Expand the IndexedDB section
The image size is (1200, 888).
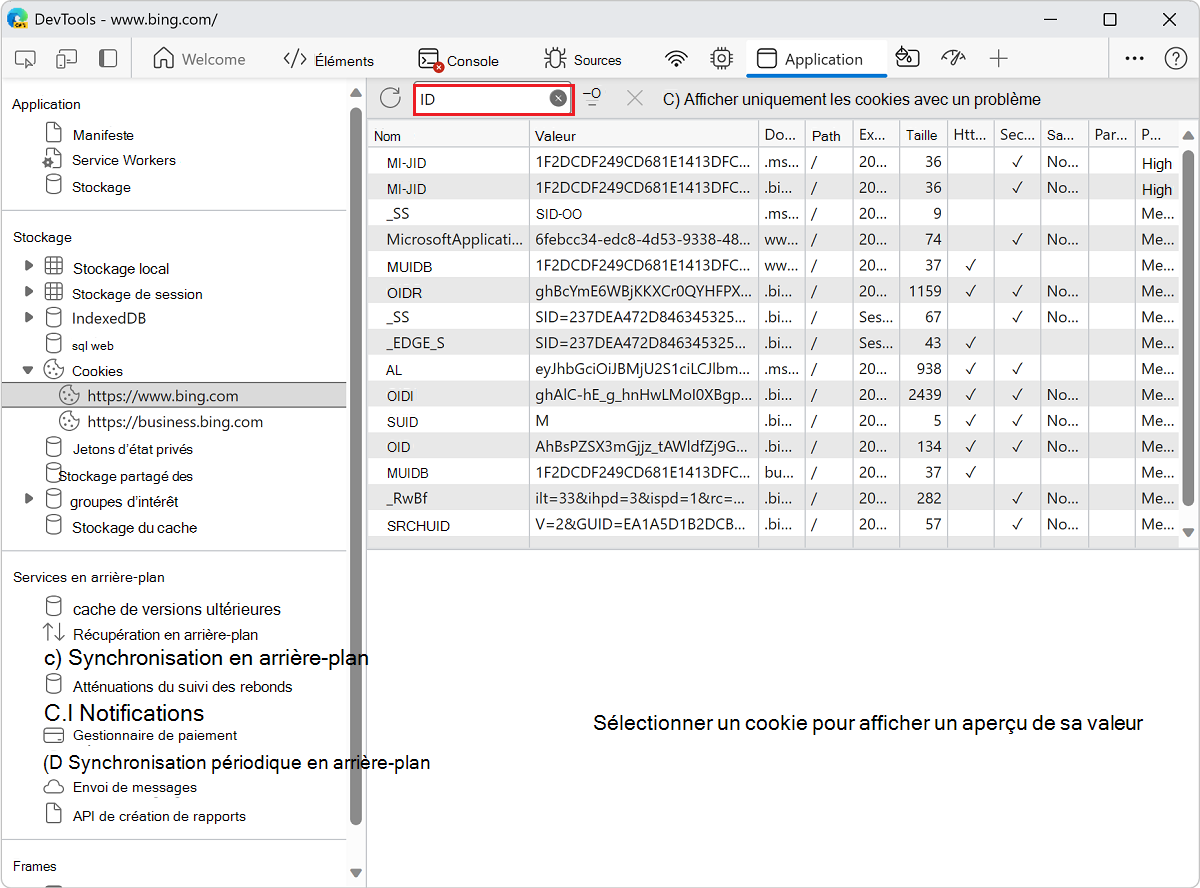click(x=30, y=320)
